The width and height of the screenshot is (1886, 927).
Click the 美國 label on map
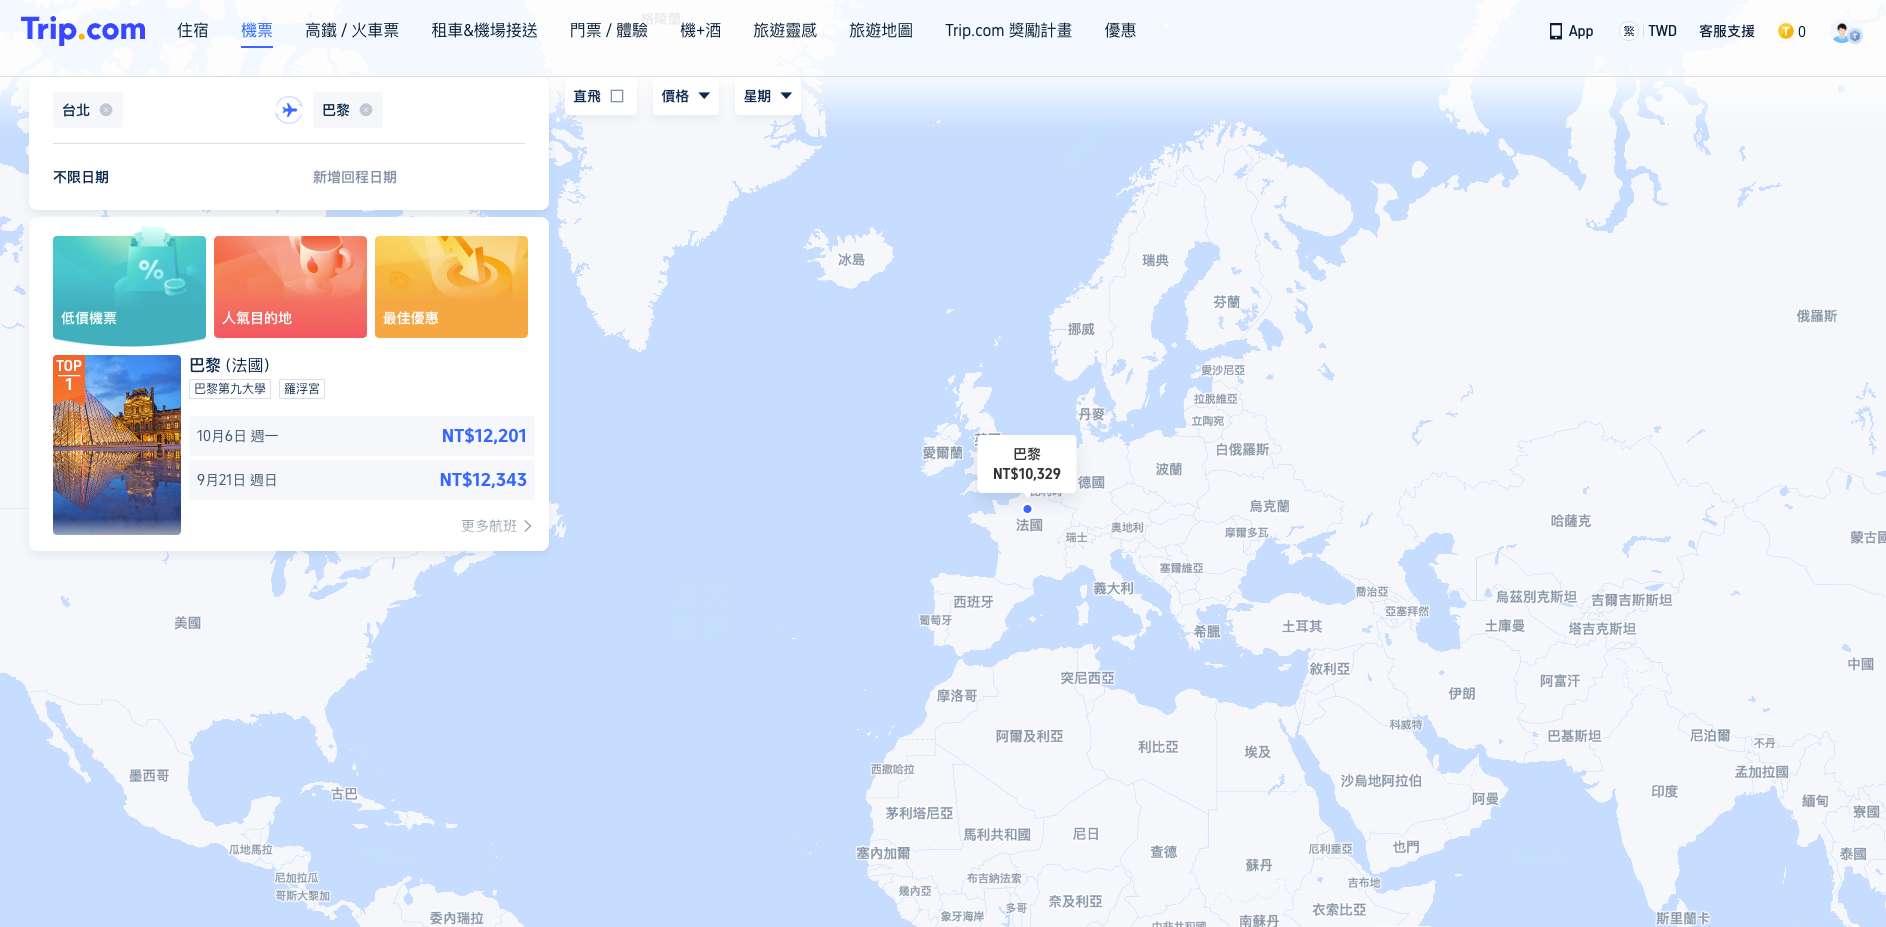coord(188,623)
